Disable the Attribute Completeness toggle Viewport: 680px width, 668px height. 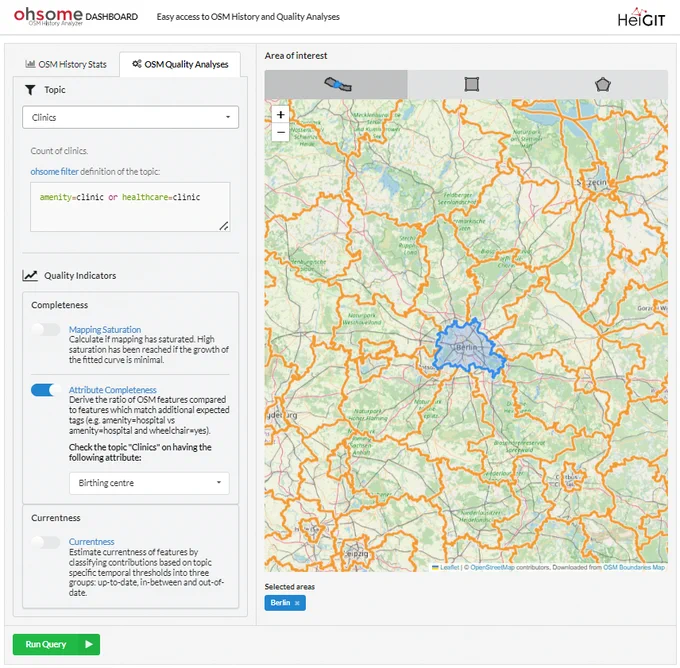point(46,390)
